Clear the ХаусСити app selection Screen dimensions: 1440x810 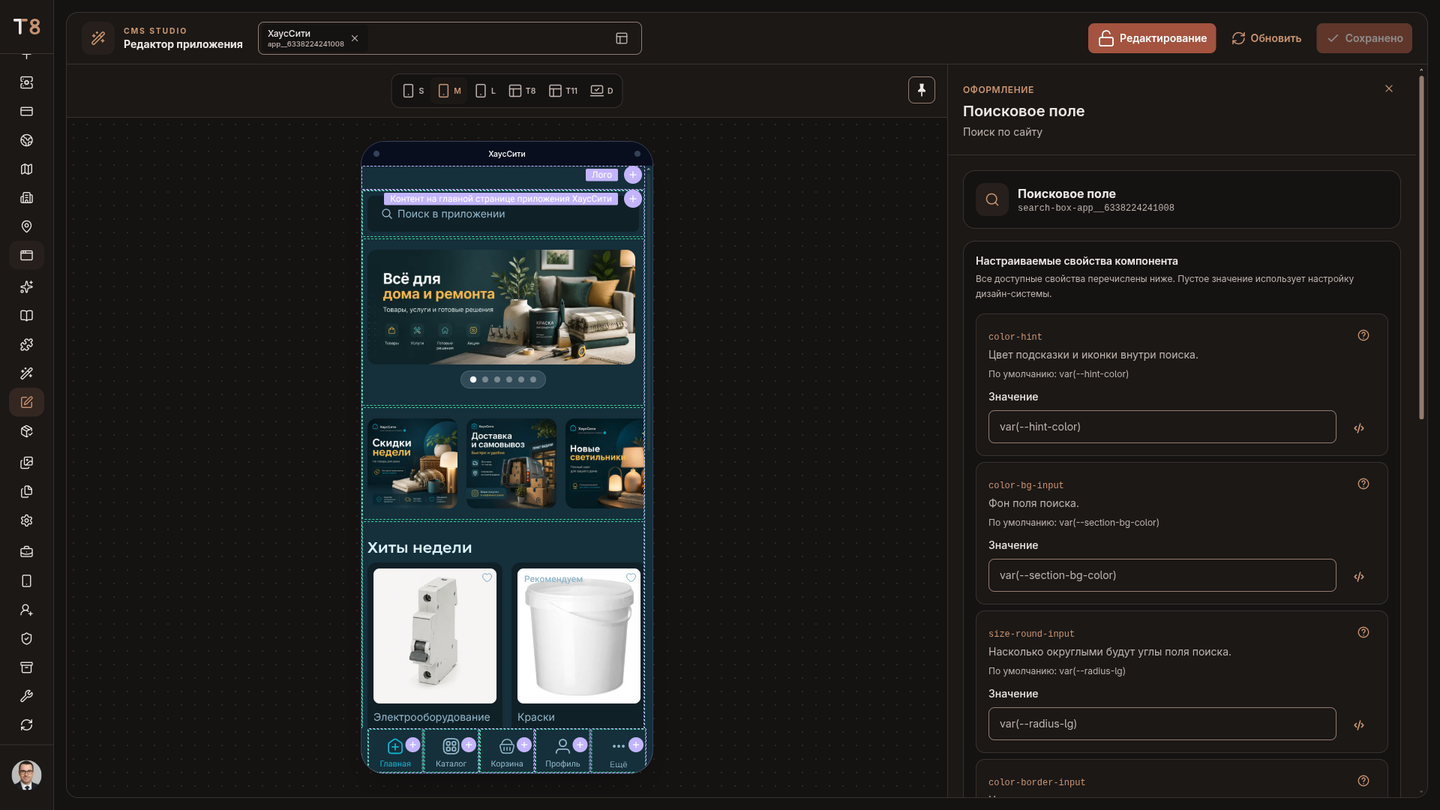354,38
